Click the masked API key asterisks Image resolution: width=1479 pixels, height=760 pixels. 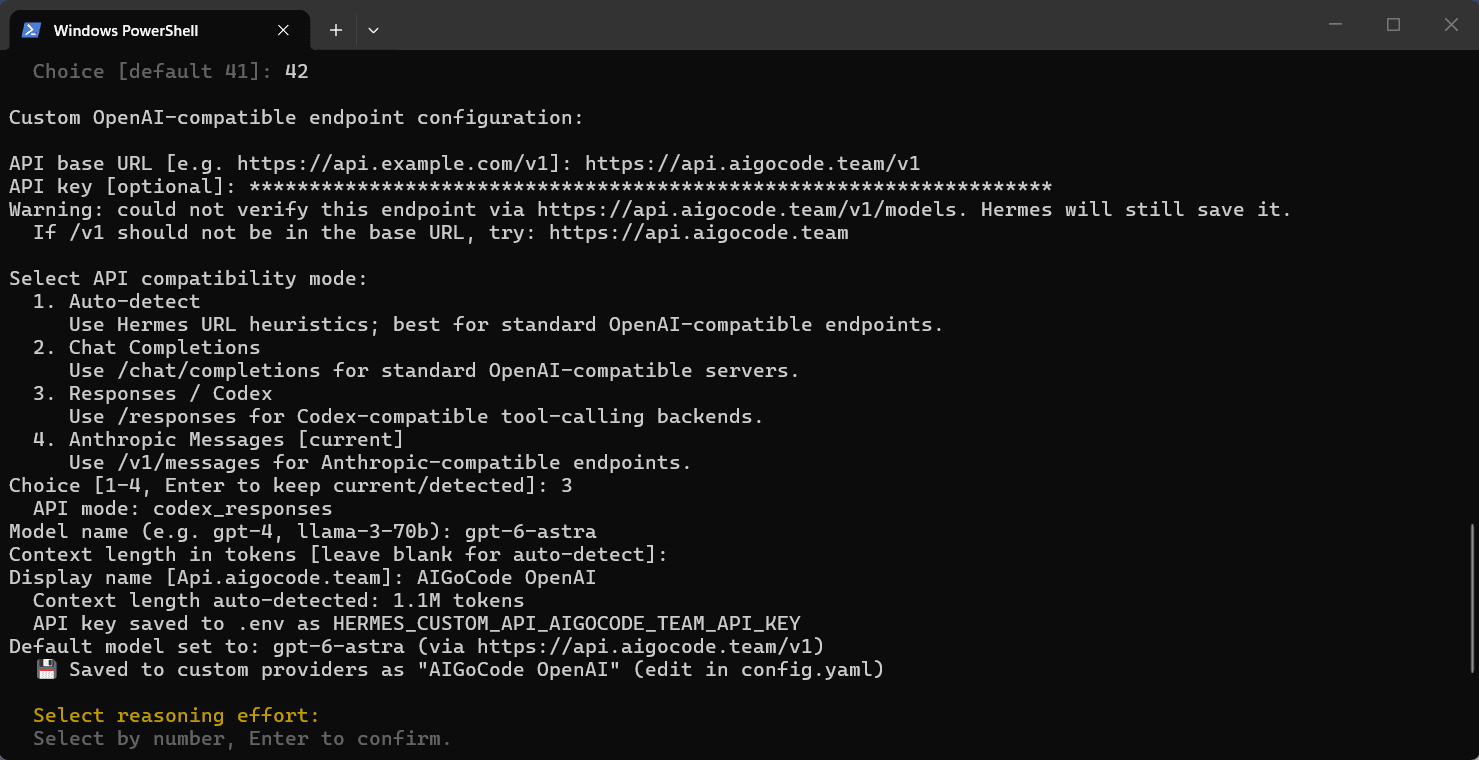(650, 186)
